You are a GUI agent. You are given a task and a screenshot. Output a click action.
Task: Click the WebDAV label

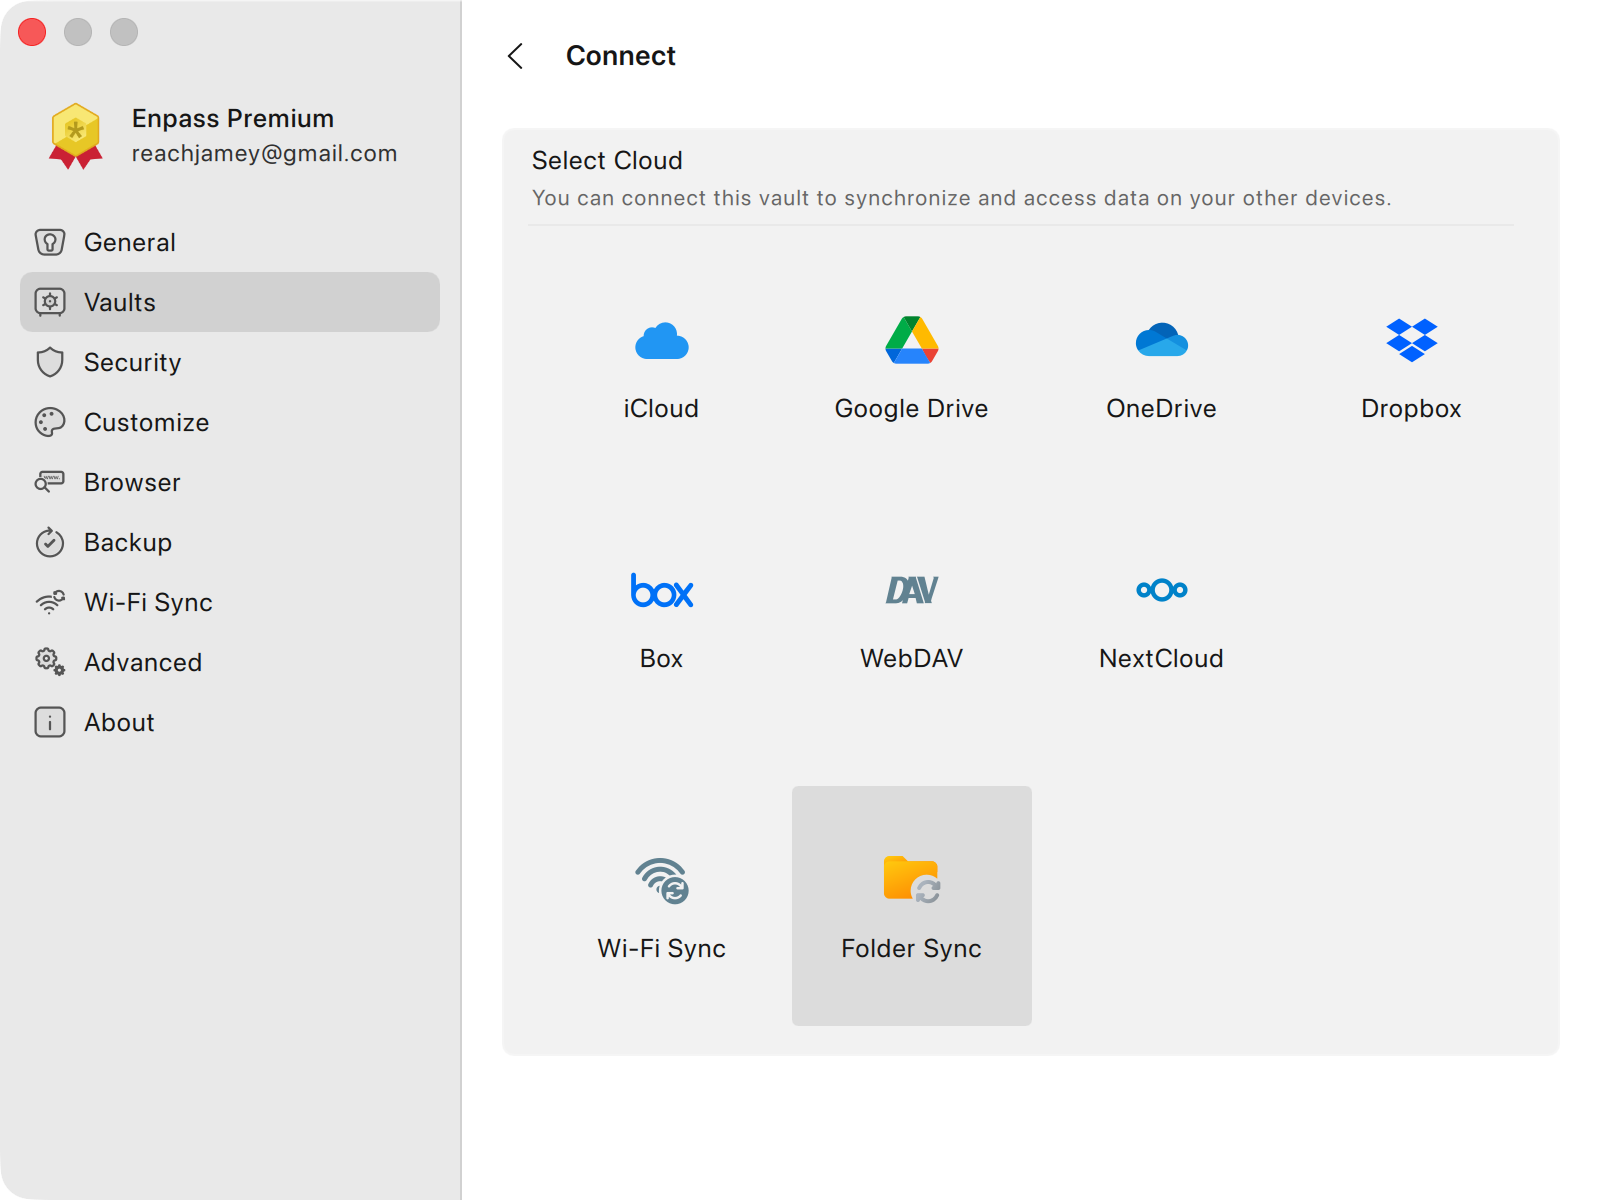point(911,658)
